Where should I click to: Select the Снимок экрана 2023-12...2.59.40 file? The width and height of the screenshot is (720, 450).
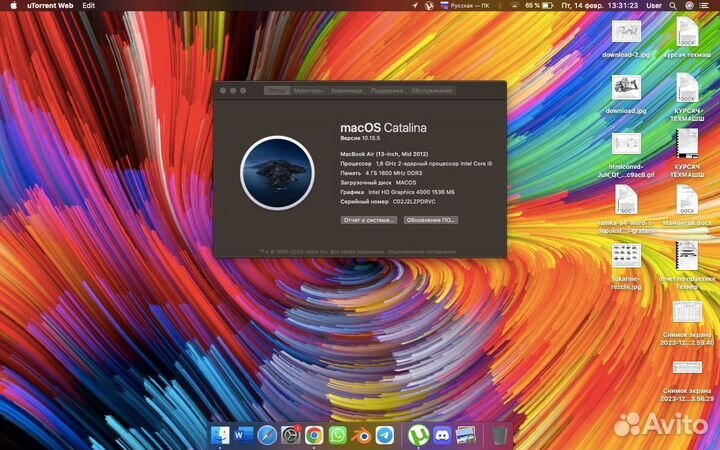pyautogui.click(x=687, y=324)
